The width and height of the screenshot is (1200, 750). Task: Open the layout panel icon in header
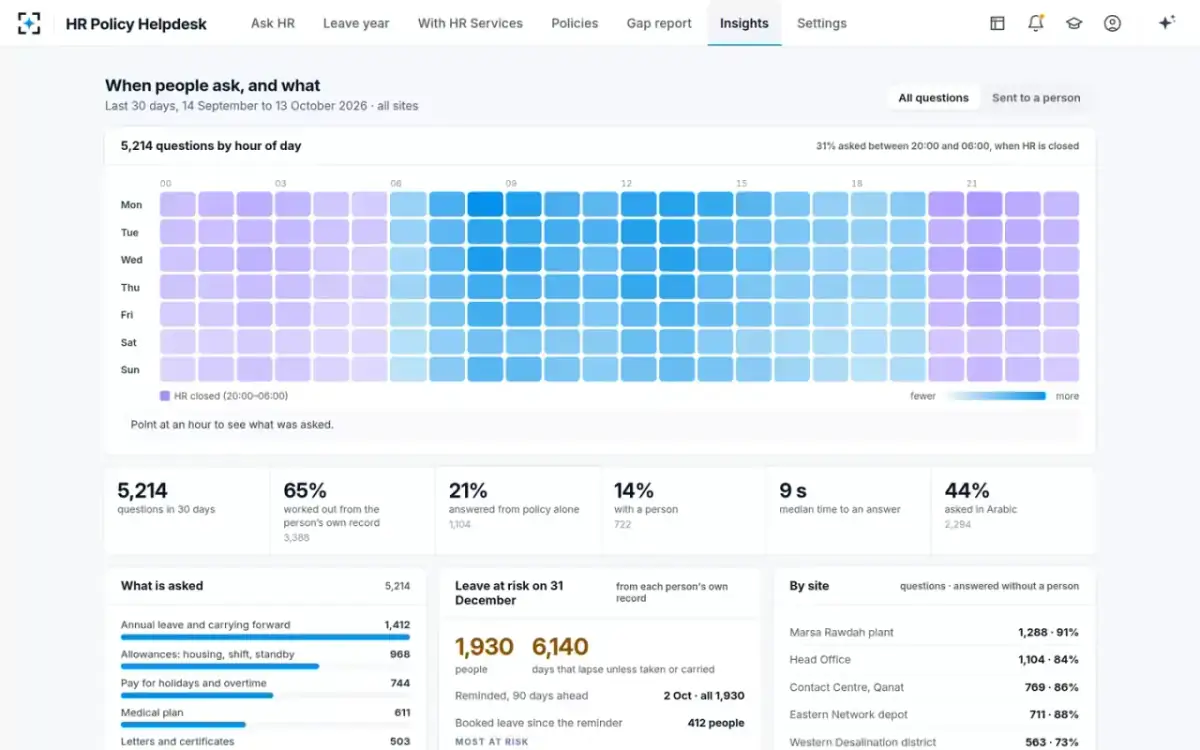coord(997,23)
